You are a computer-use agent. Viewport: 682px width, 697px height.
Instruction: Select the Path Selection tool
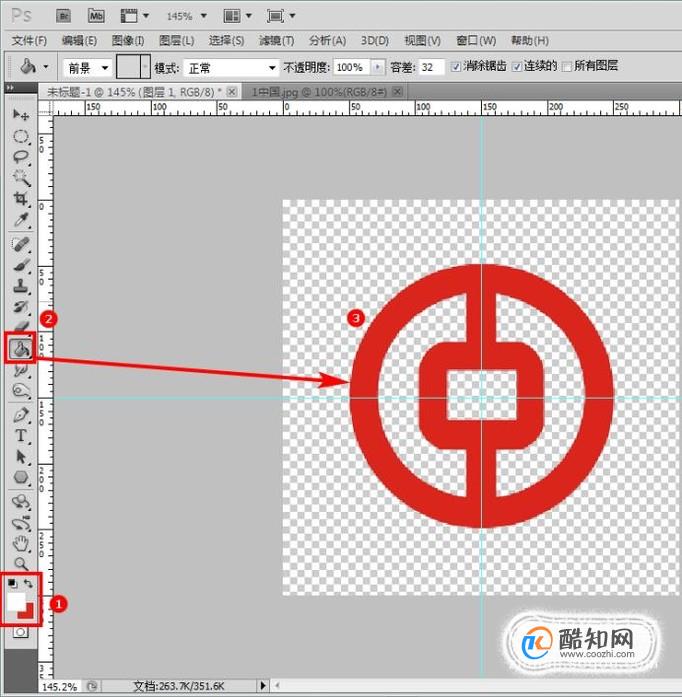tap(20, 457)
